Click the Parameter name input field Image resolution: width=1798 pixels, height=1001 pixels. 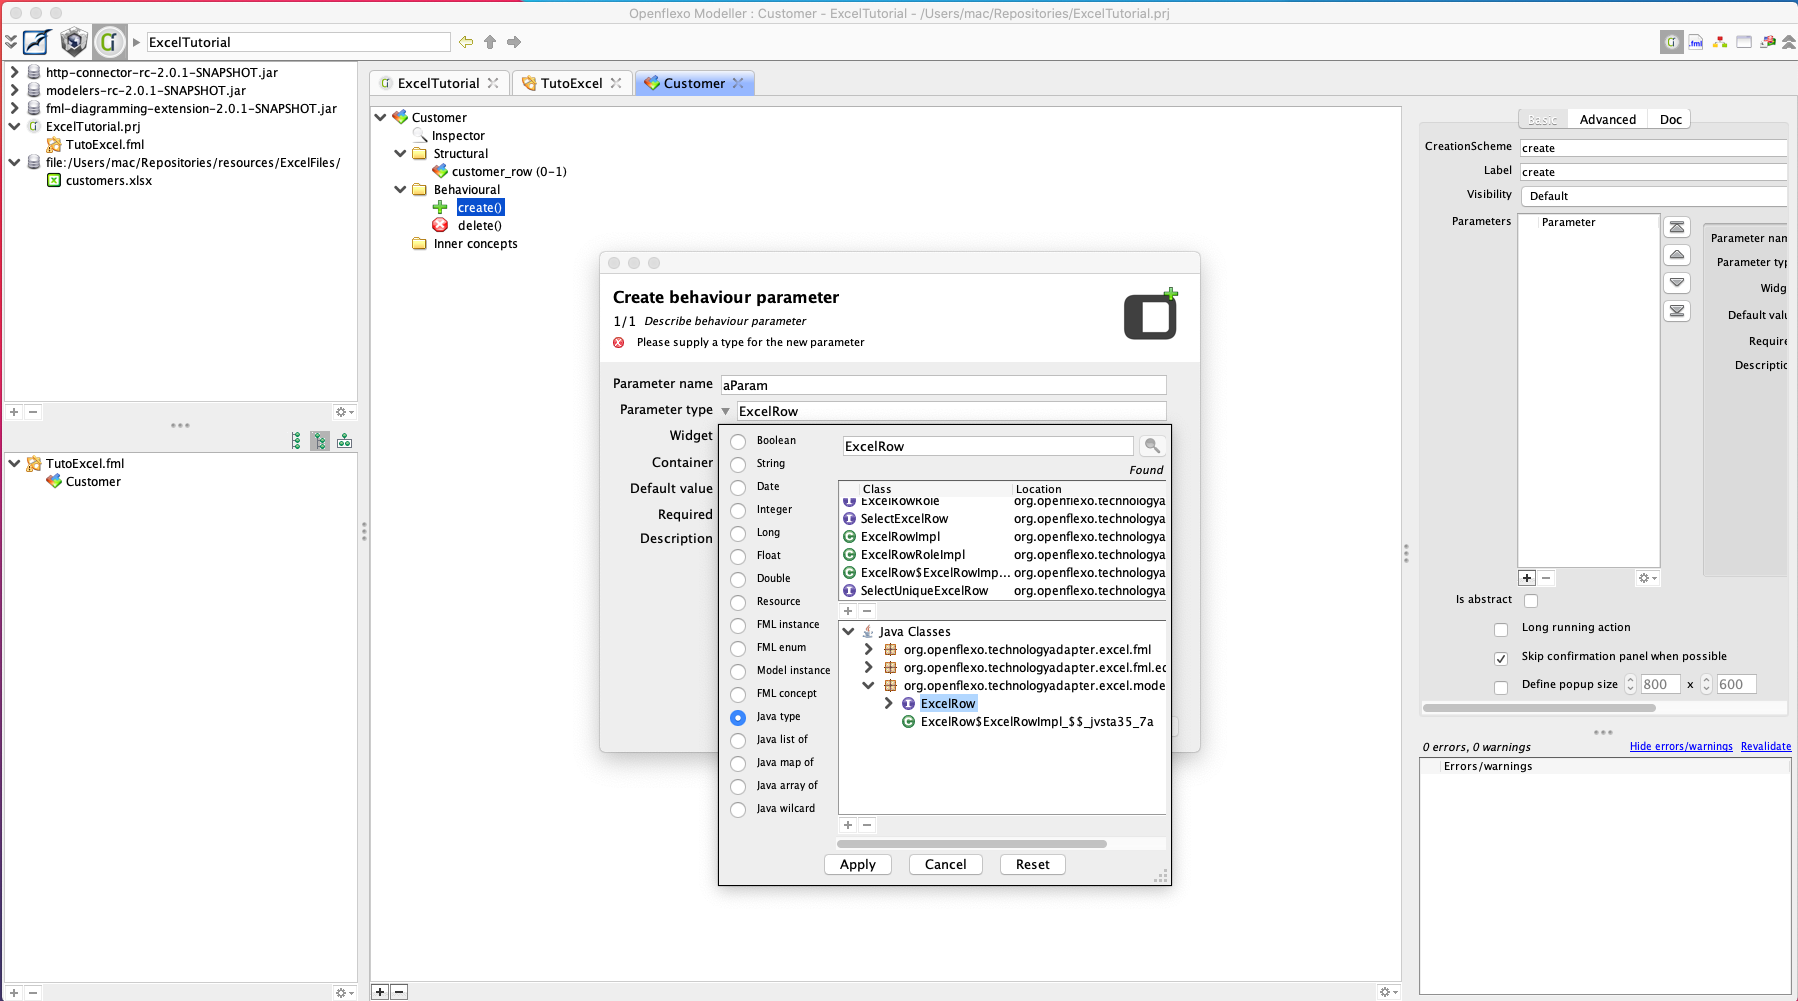[943, 385]
